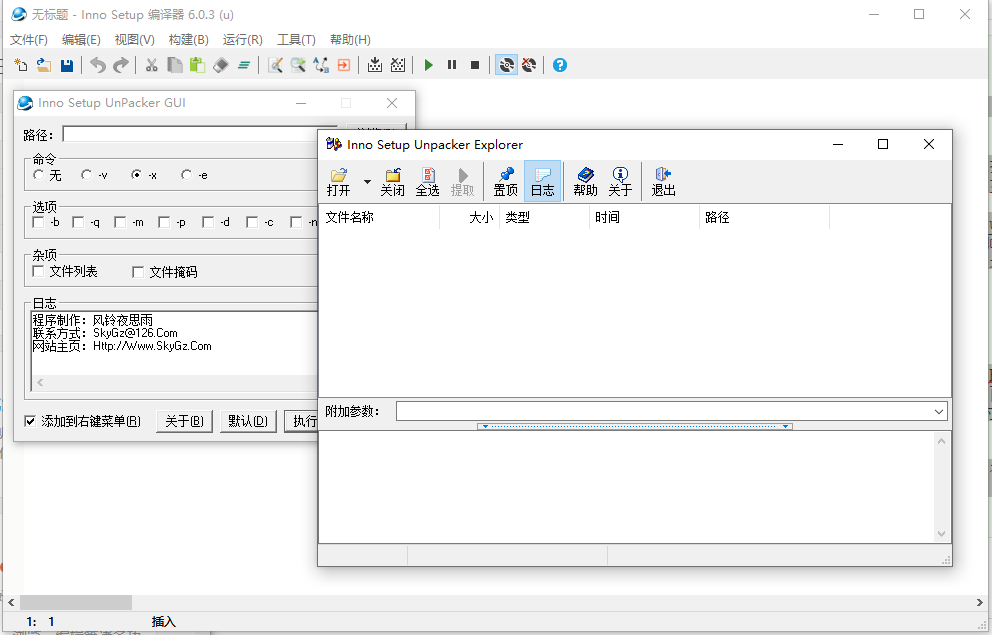Terminate the run using the stop square
This screenshot has height=635, width=992.
pyautogui.click(x=474, y=65)
